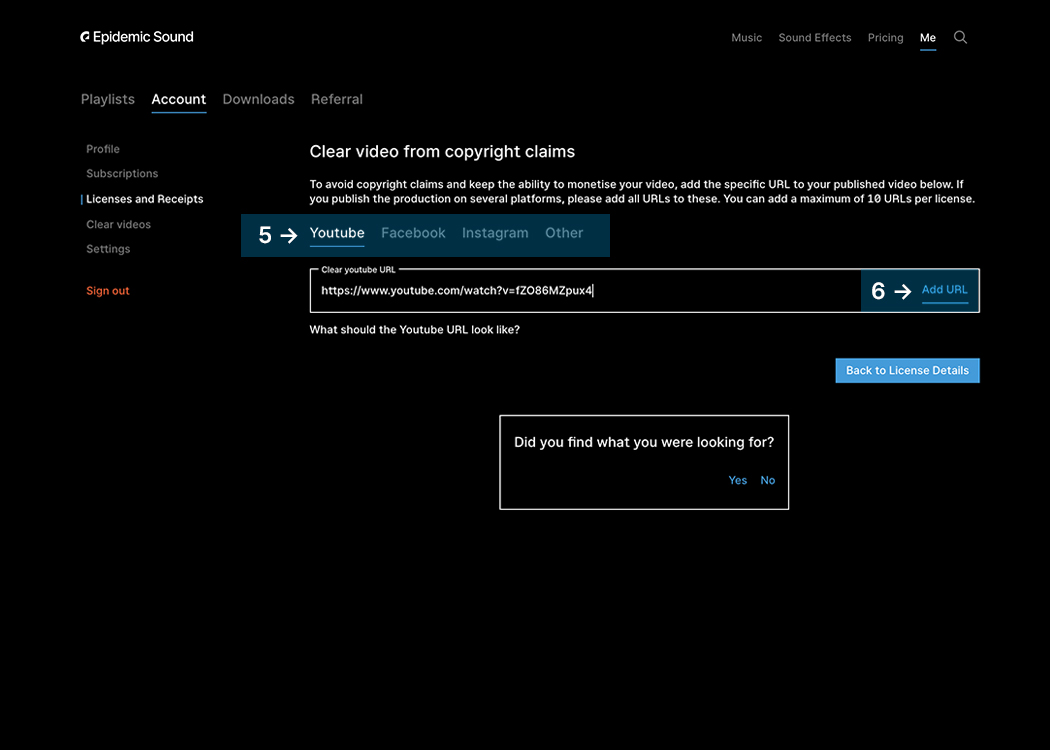The width and height of the screenshot is (1050, 750).
Task: Open Profile in the sidebar
Action: [x=103, y=149]
